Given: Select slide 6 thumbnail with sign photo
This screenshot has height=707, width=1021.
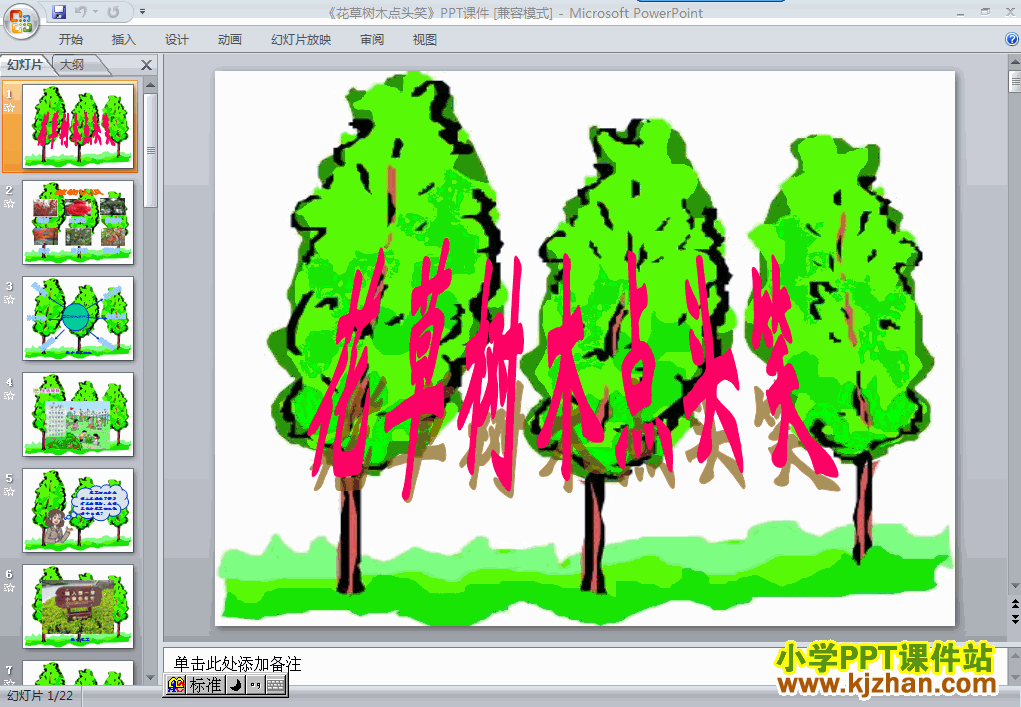Looking at the screenshot, I should (78, 606).
